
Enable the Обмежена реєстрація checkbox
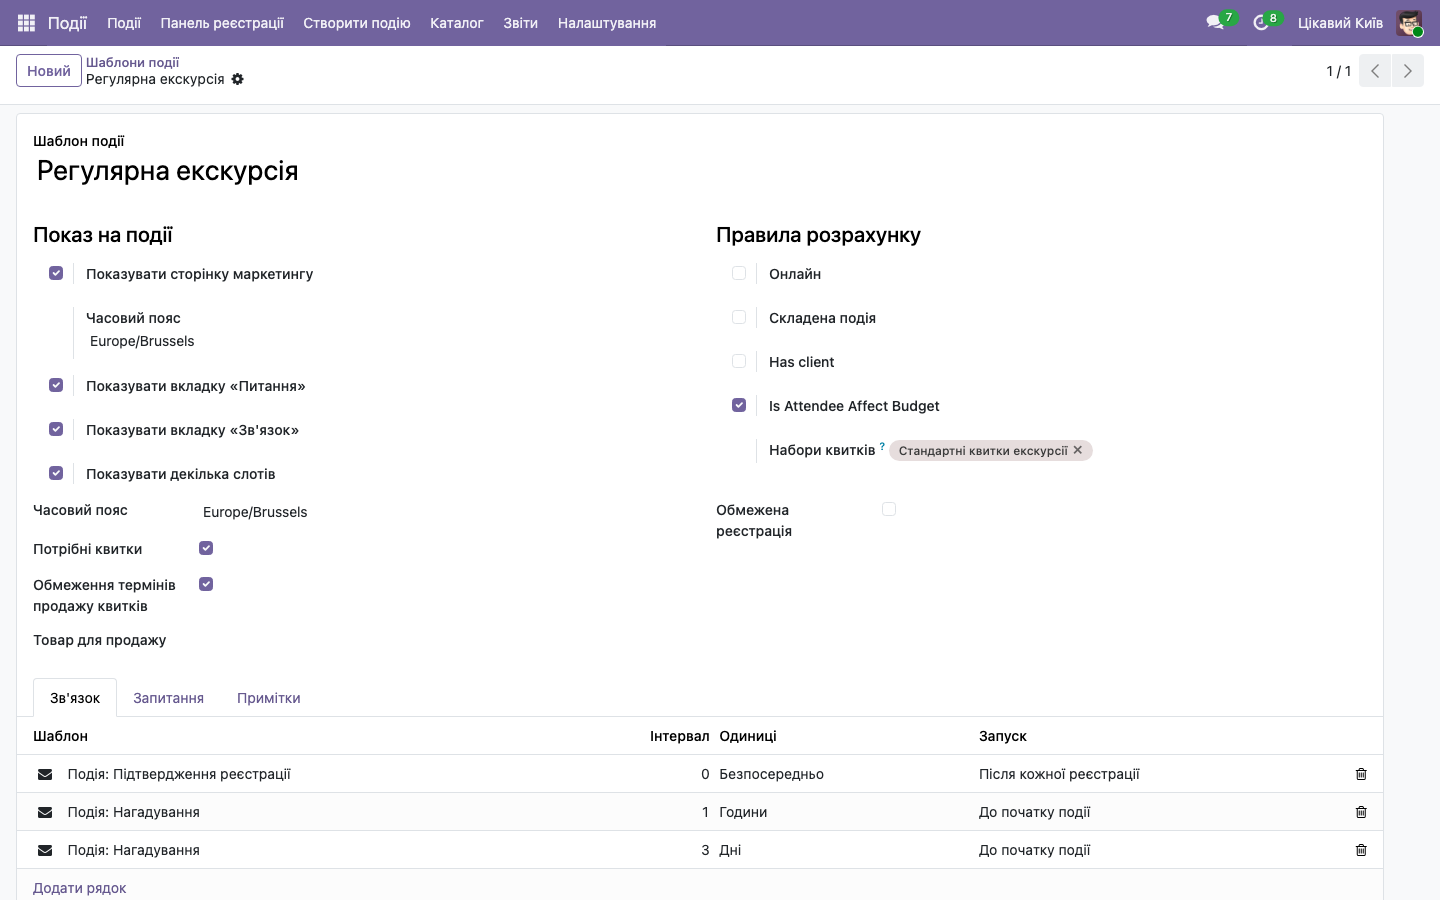(x=889, y=509)
